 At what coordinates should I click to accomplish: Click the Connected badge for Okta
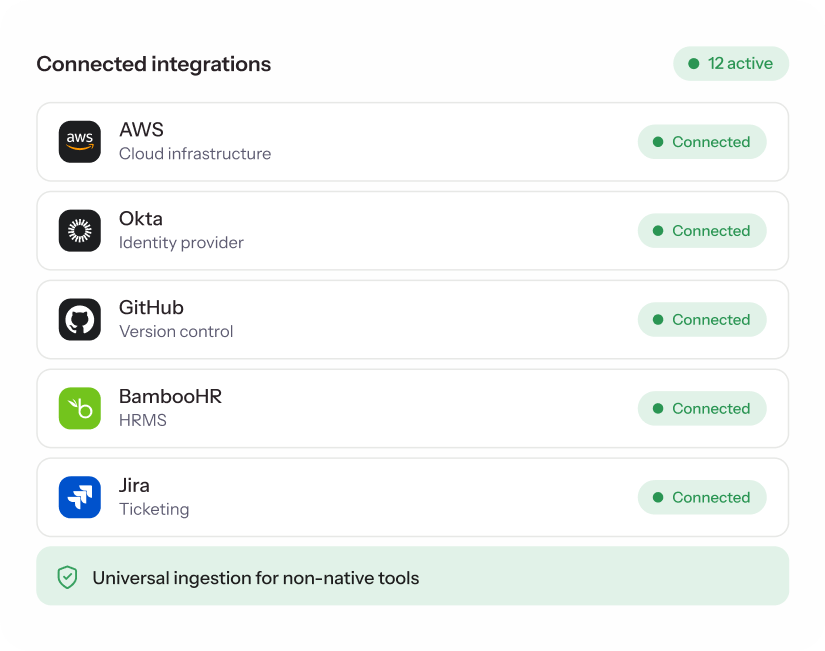click(702, 231)
